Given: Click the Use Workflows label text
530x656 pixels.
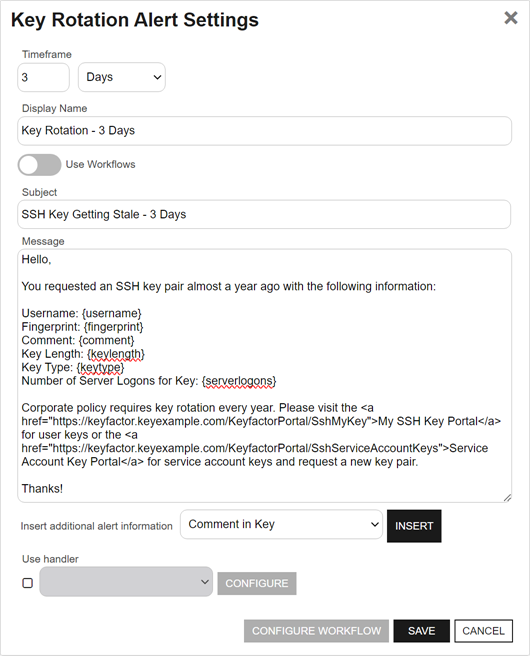Looking at the screenshot, I should (100, 164).
